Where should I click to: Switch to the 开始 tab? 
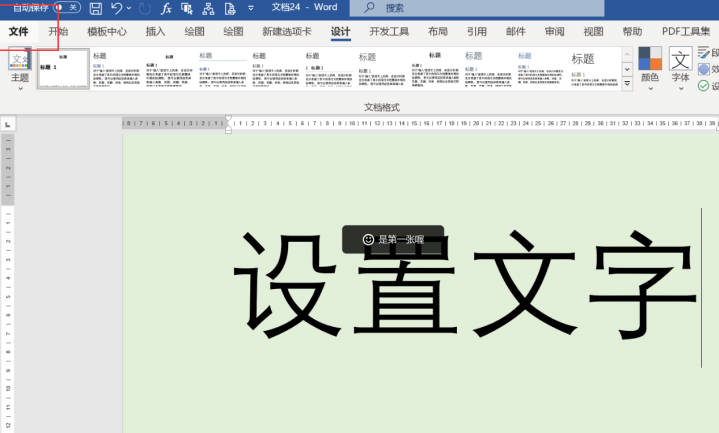point(58,31)
